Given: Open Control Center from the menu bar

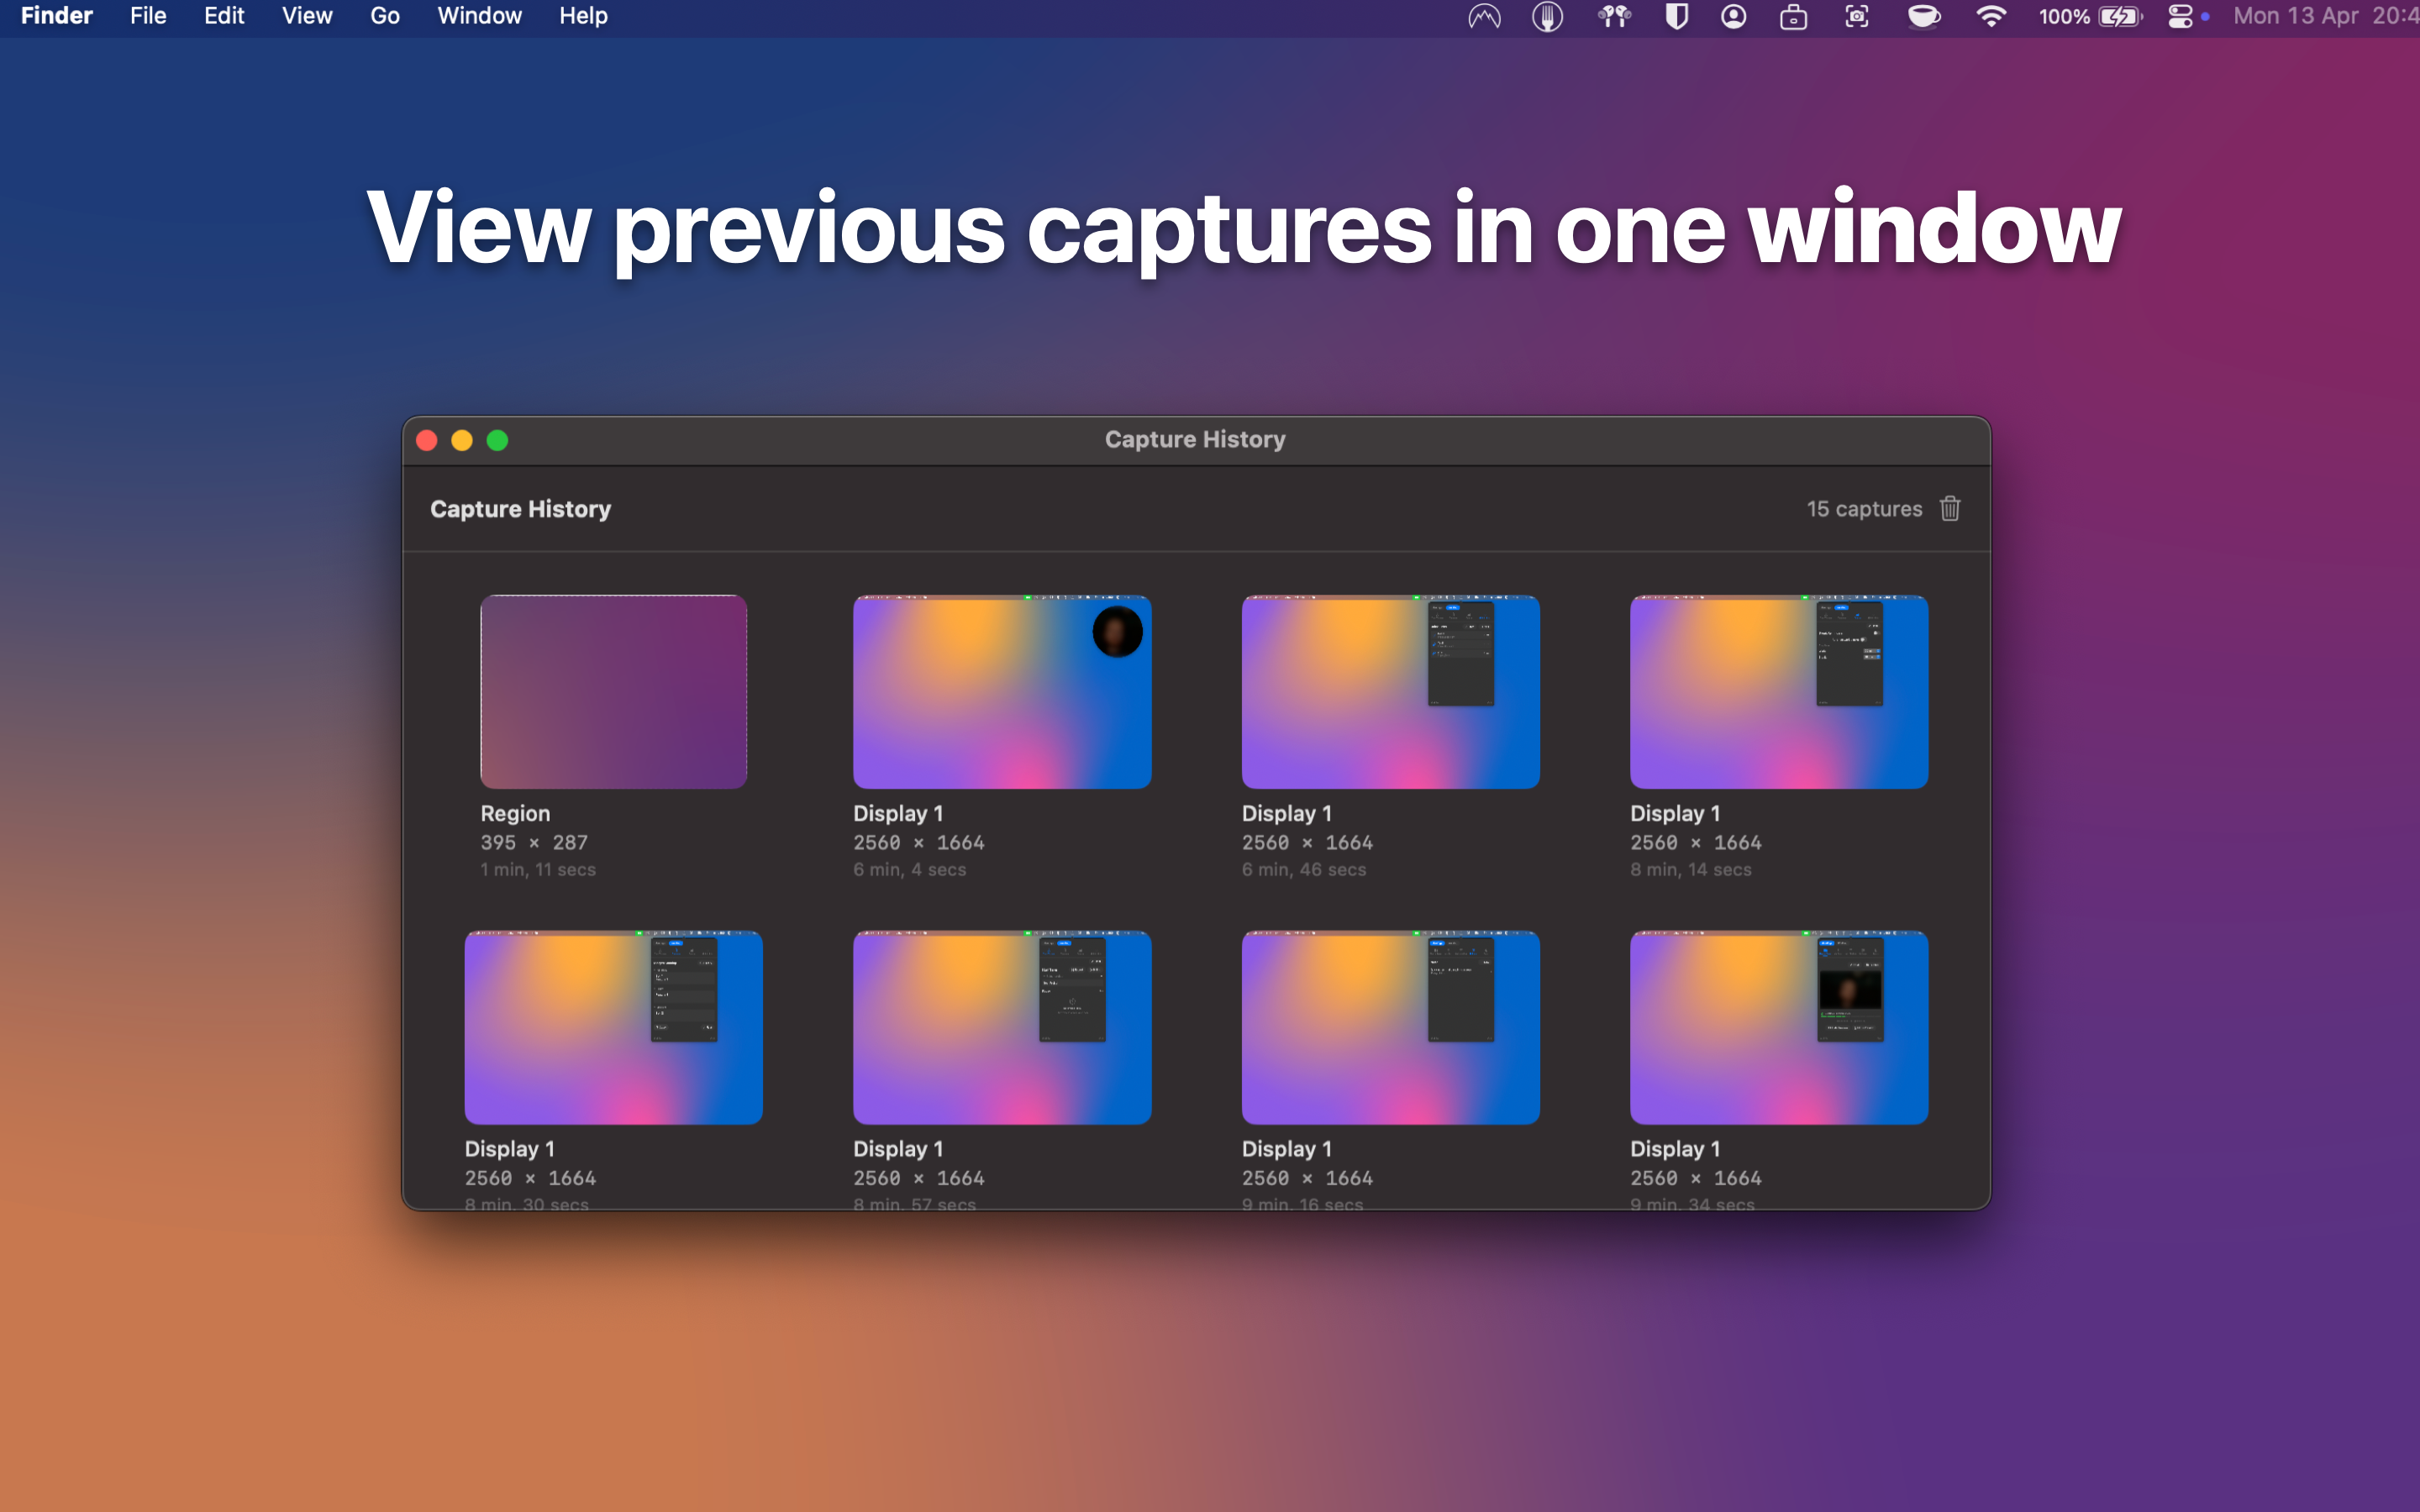Looking at the screenshot, I should [2181, 16].
